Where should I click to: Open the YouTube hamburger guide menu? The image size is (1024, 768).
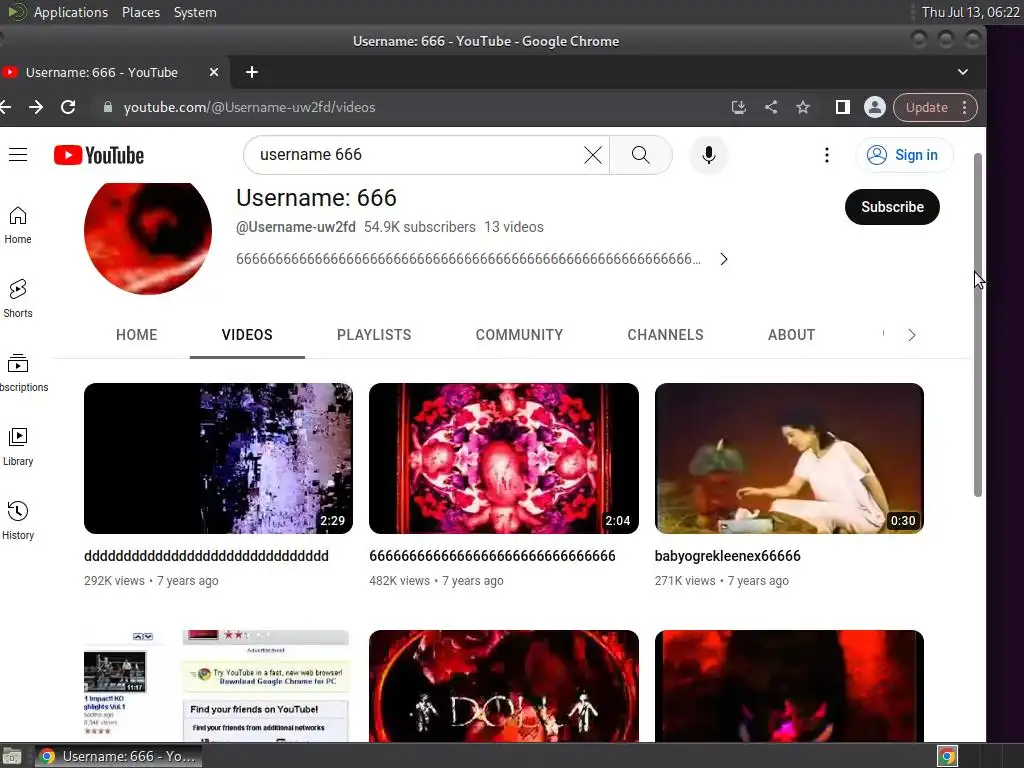(x=18, y=155)
